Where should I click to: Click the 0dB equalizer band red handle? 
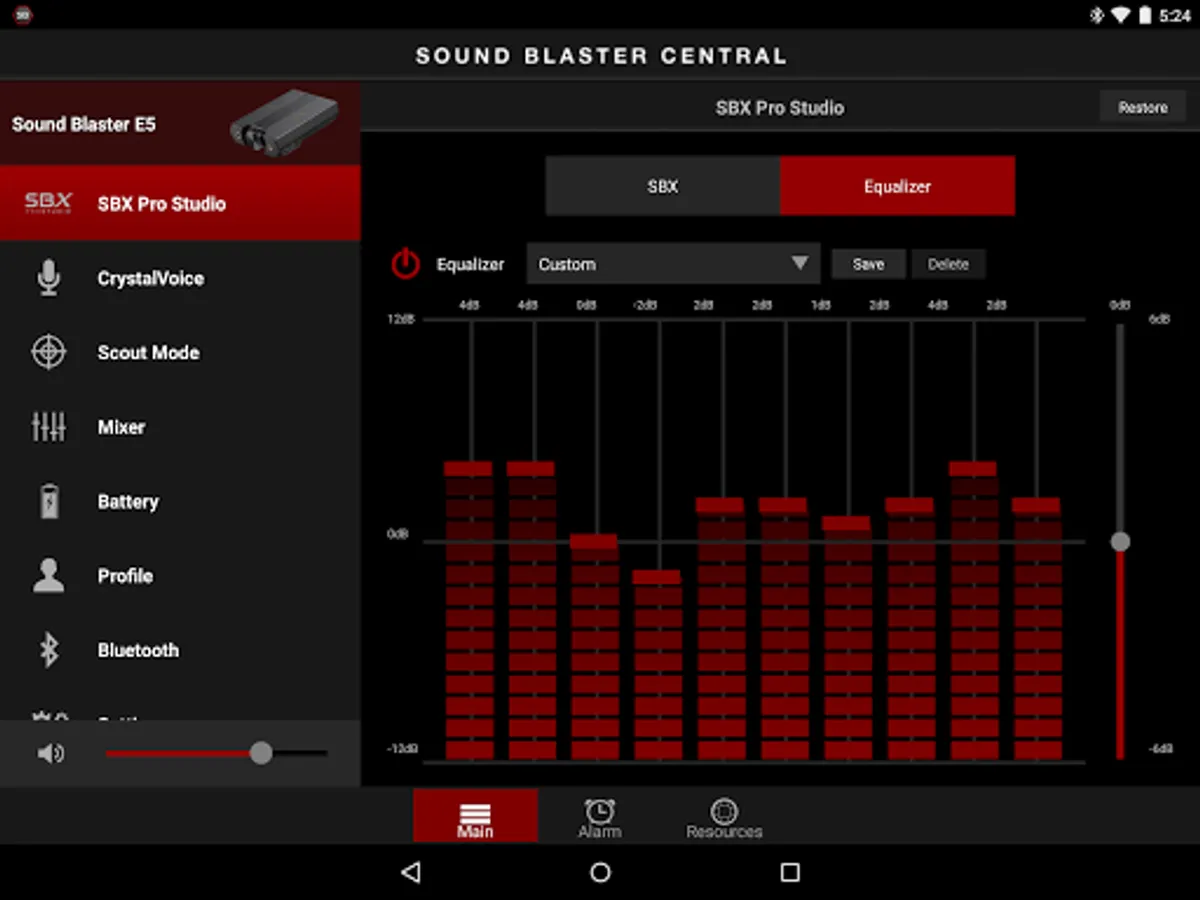pos(594,541)
